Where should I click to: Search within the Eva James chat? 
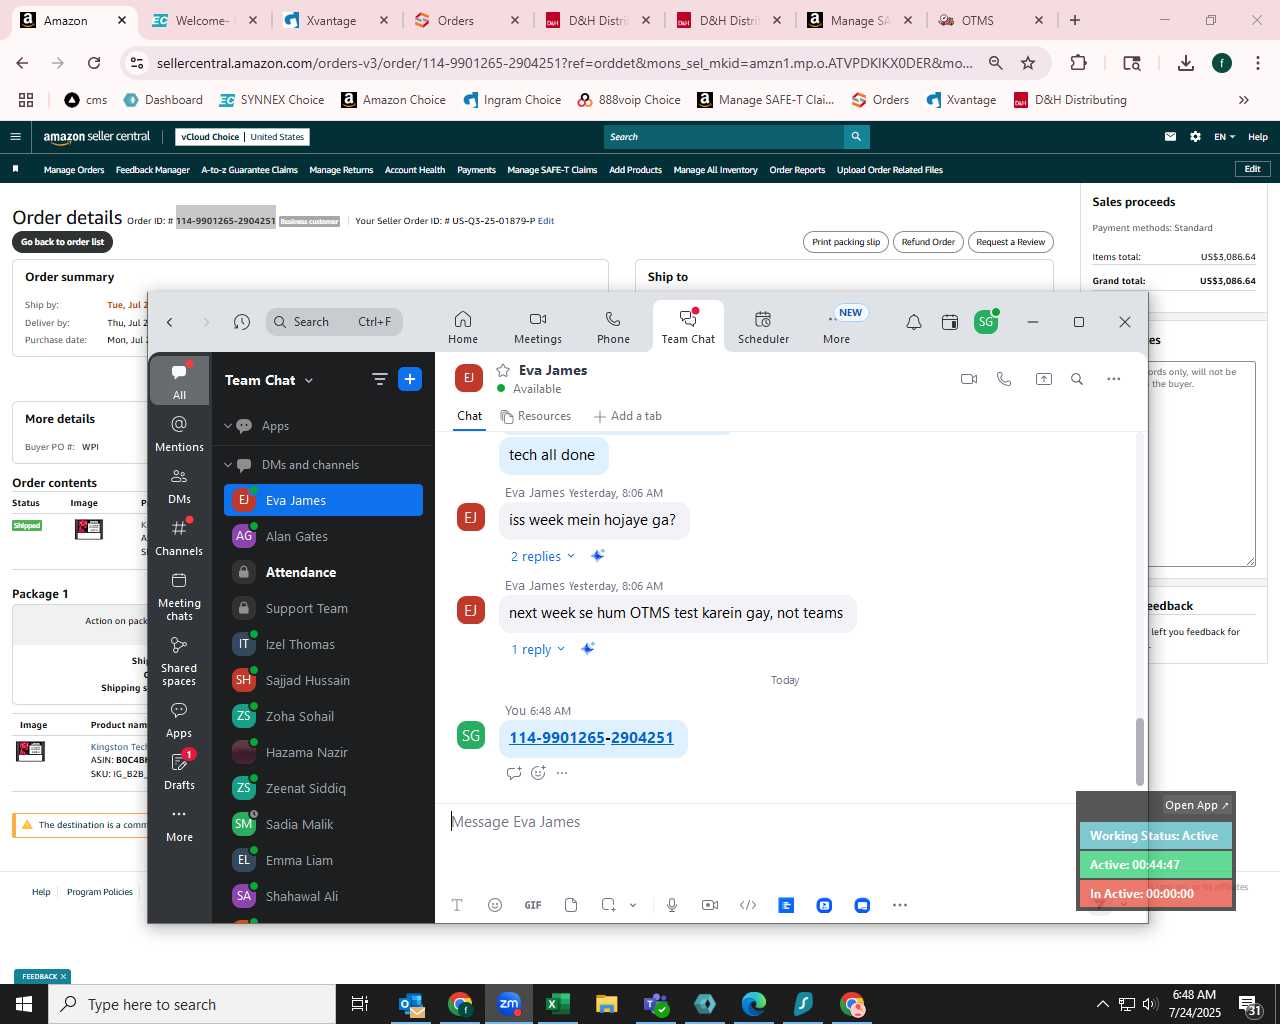tap(1077, 379)
